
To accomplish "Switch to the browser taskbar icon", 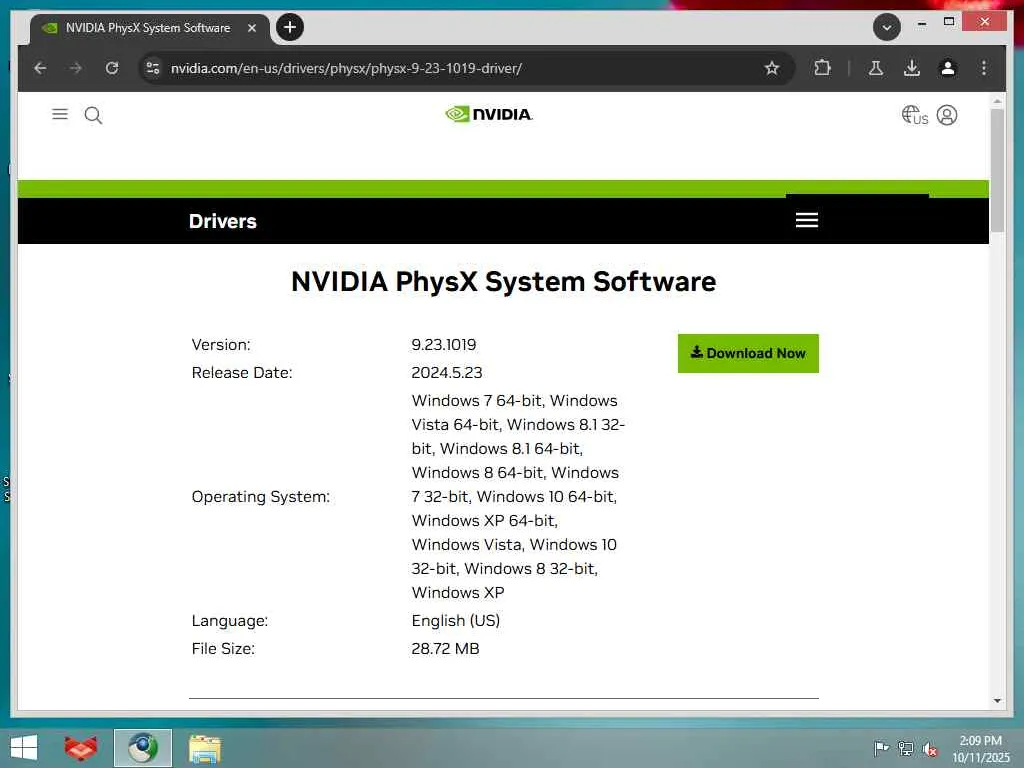I will (142, 748).
